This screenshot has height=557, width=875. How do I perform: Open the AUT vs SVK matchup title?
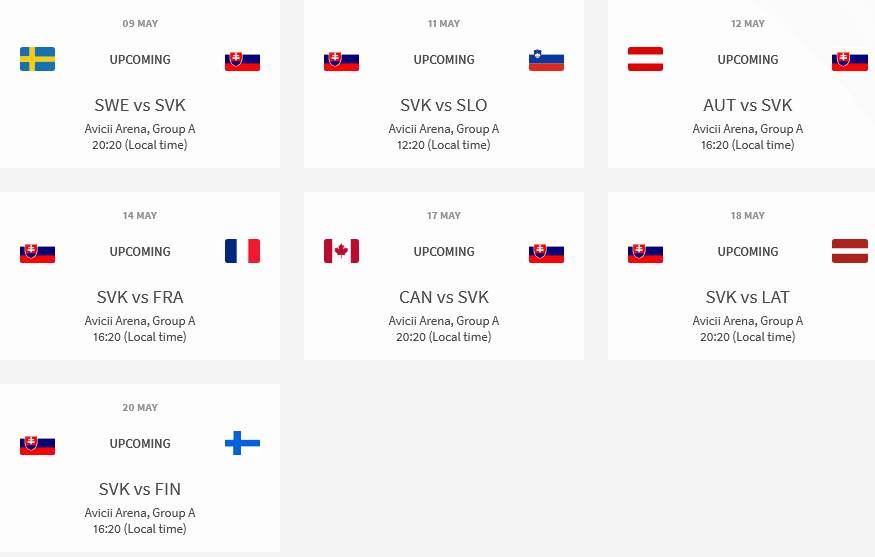(748, 105)
